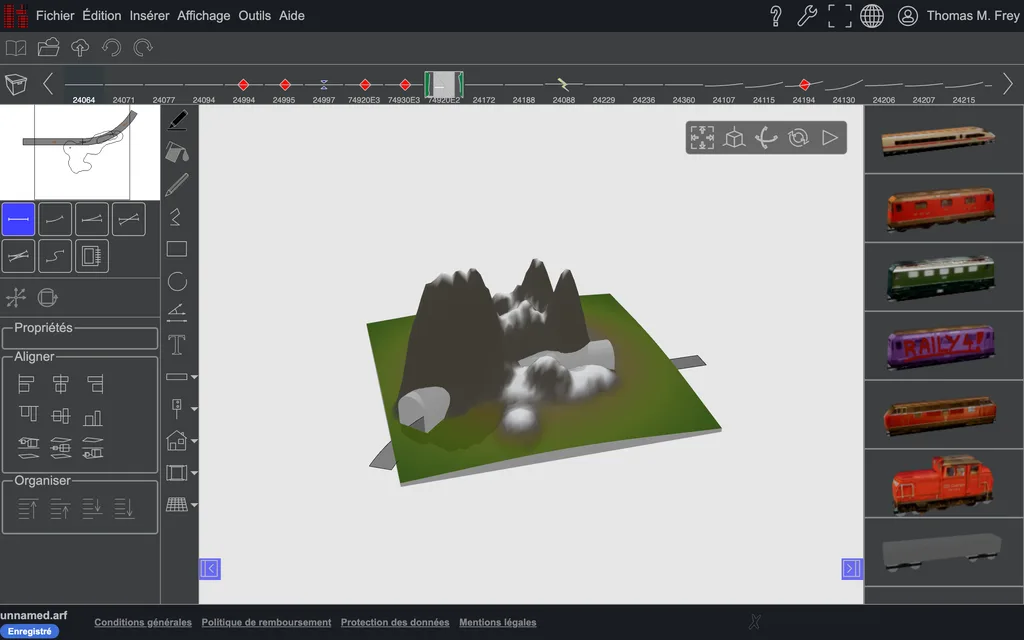Click the zoom-to-fit view icon
Viewport: 1024px width, 640px height.
(x=702, y=138)
